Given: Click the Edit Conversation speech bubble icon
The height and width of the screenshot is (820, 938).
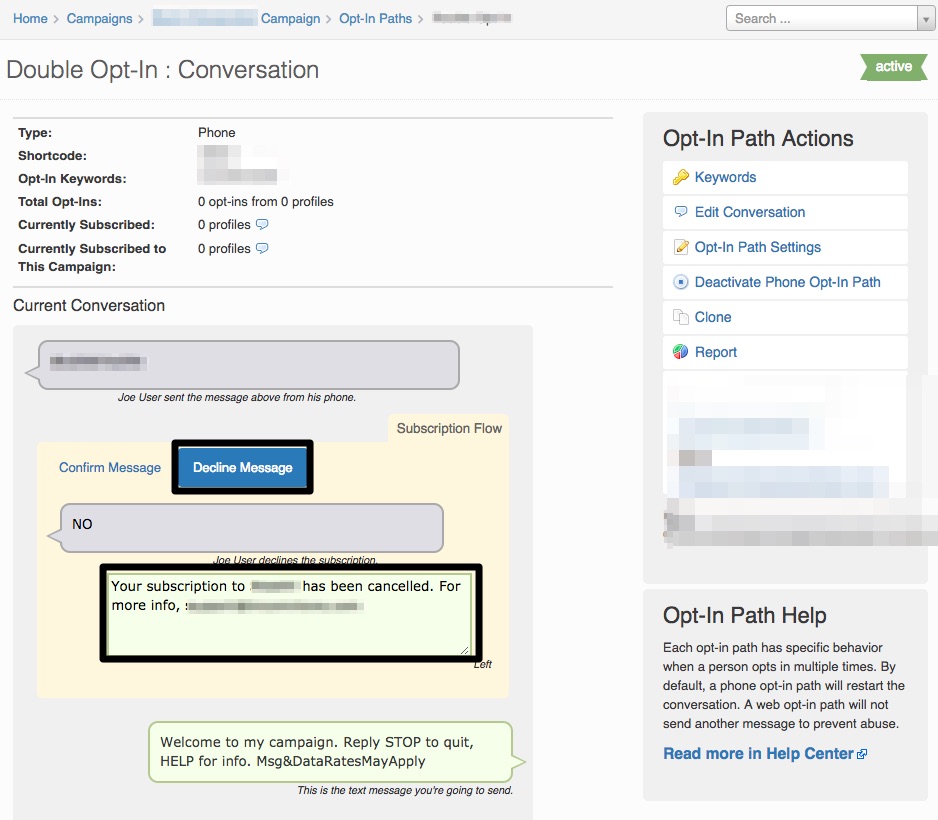Looking at the screenshot, I should click(681, 212).
